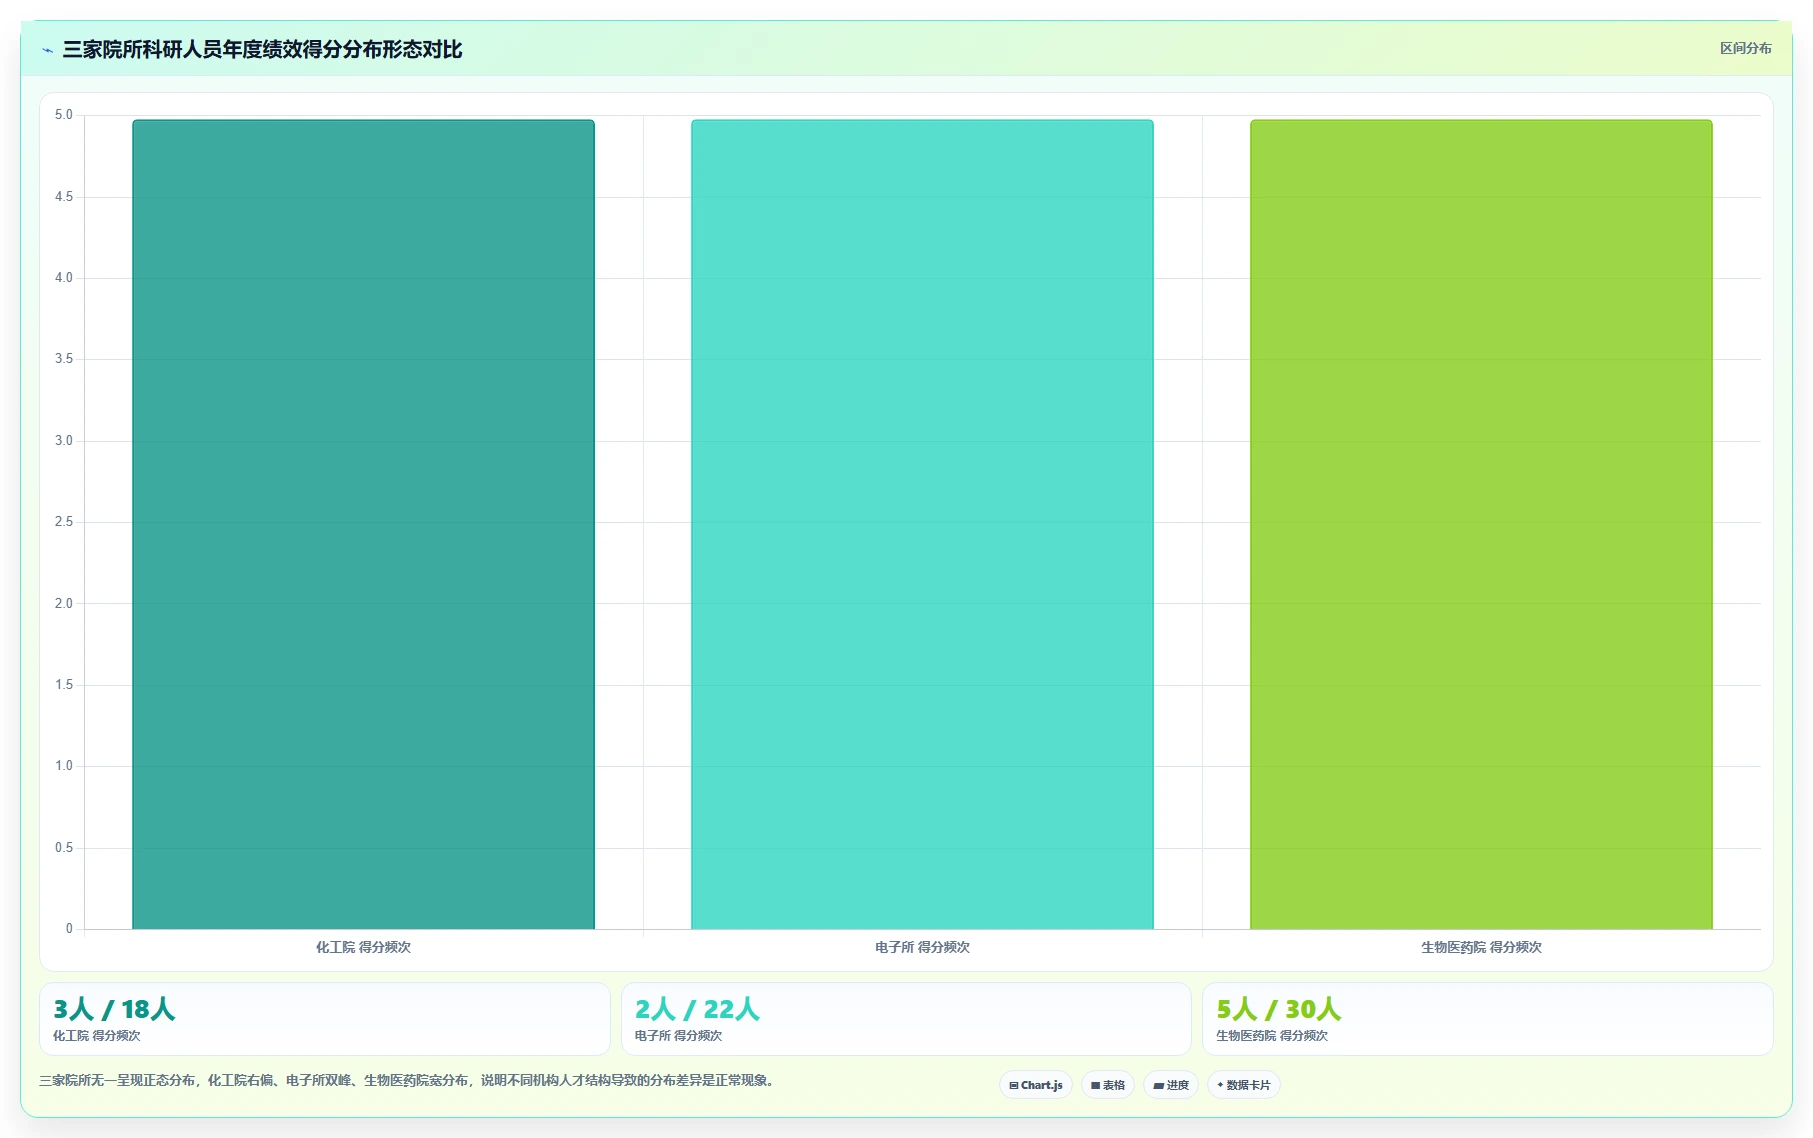Click the 数据卡片 star icon
This screenshot has width=1813, height=1138.
(1220, 1085)
